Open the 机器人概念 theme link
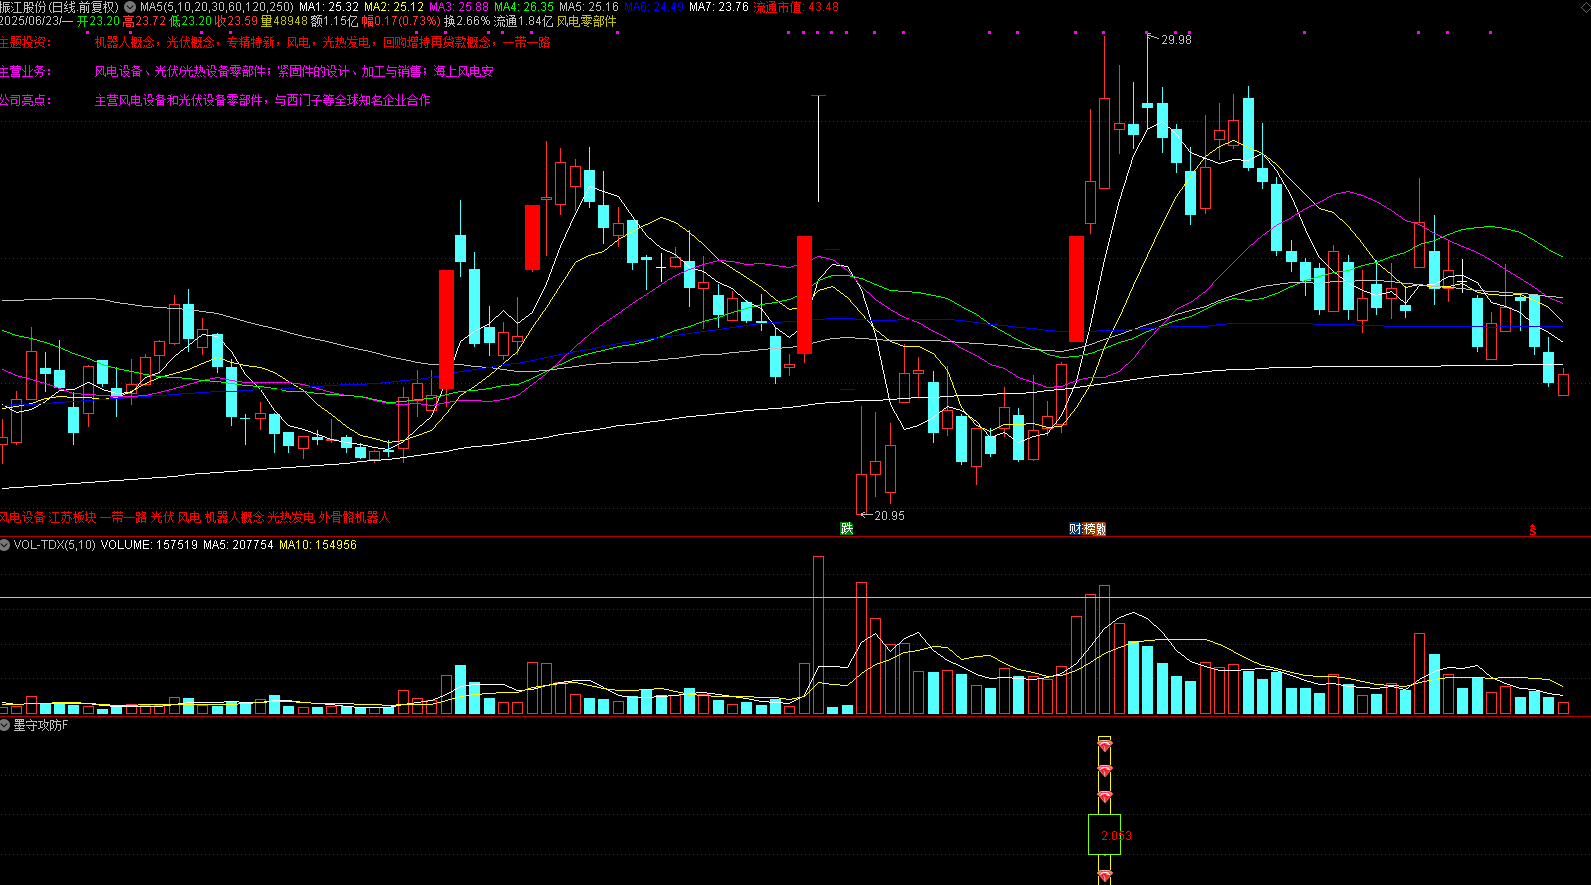Image resolution: width=1591 pixels, height=885 pixels. [125, 42]
